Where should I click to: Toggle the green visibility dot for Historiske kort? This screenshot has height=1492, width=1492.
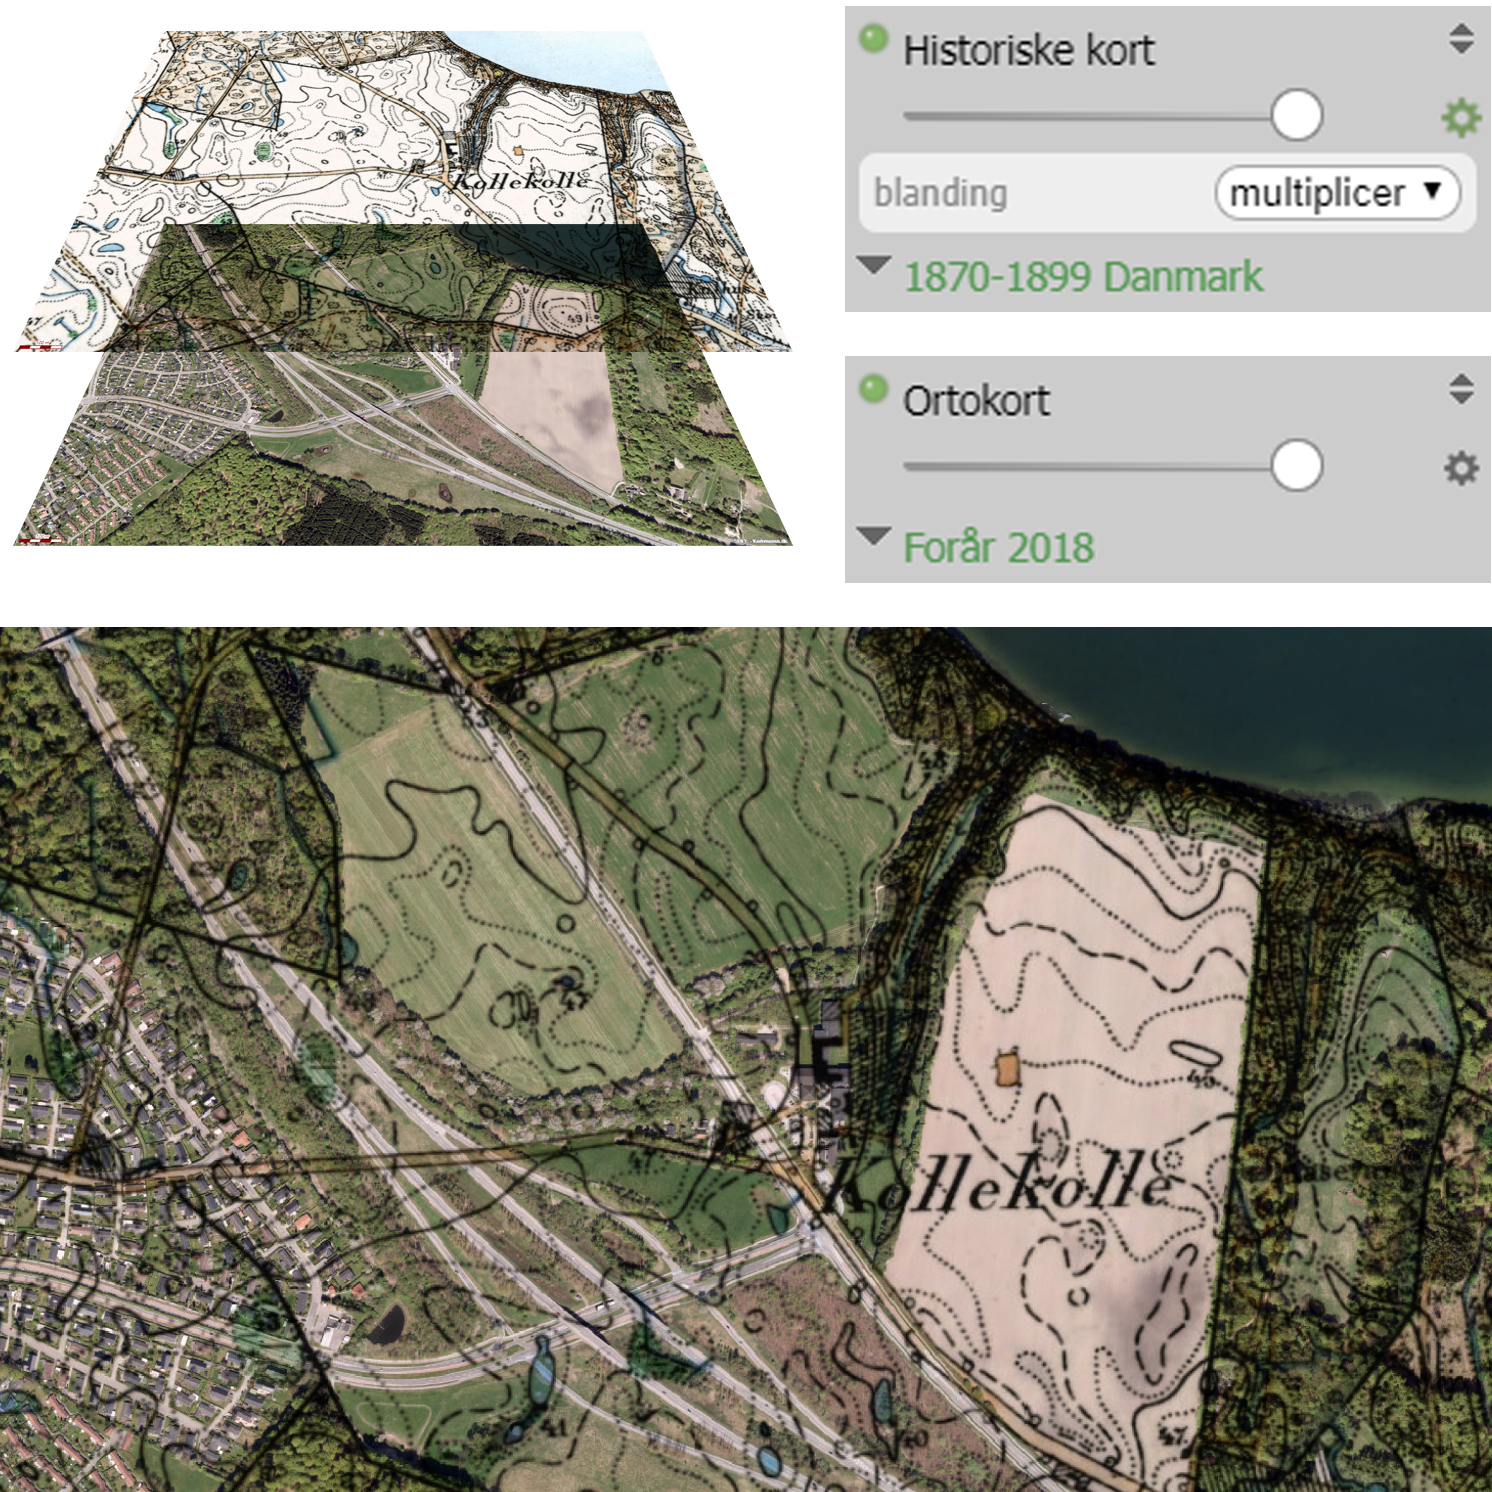[873, 38]
